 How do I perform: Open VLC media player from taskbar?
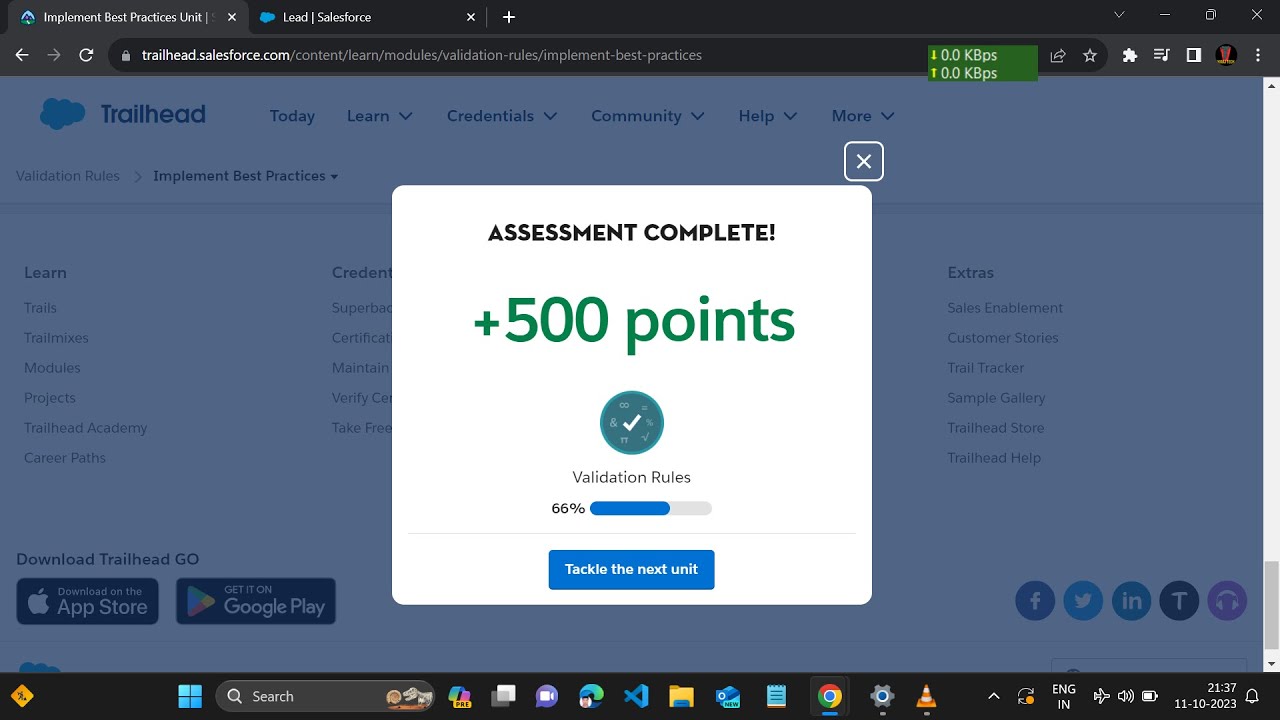pos(926,696)
